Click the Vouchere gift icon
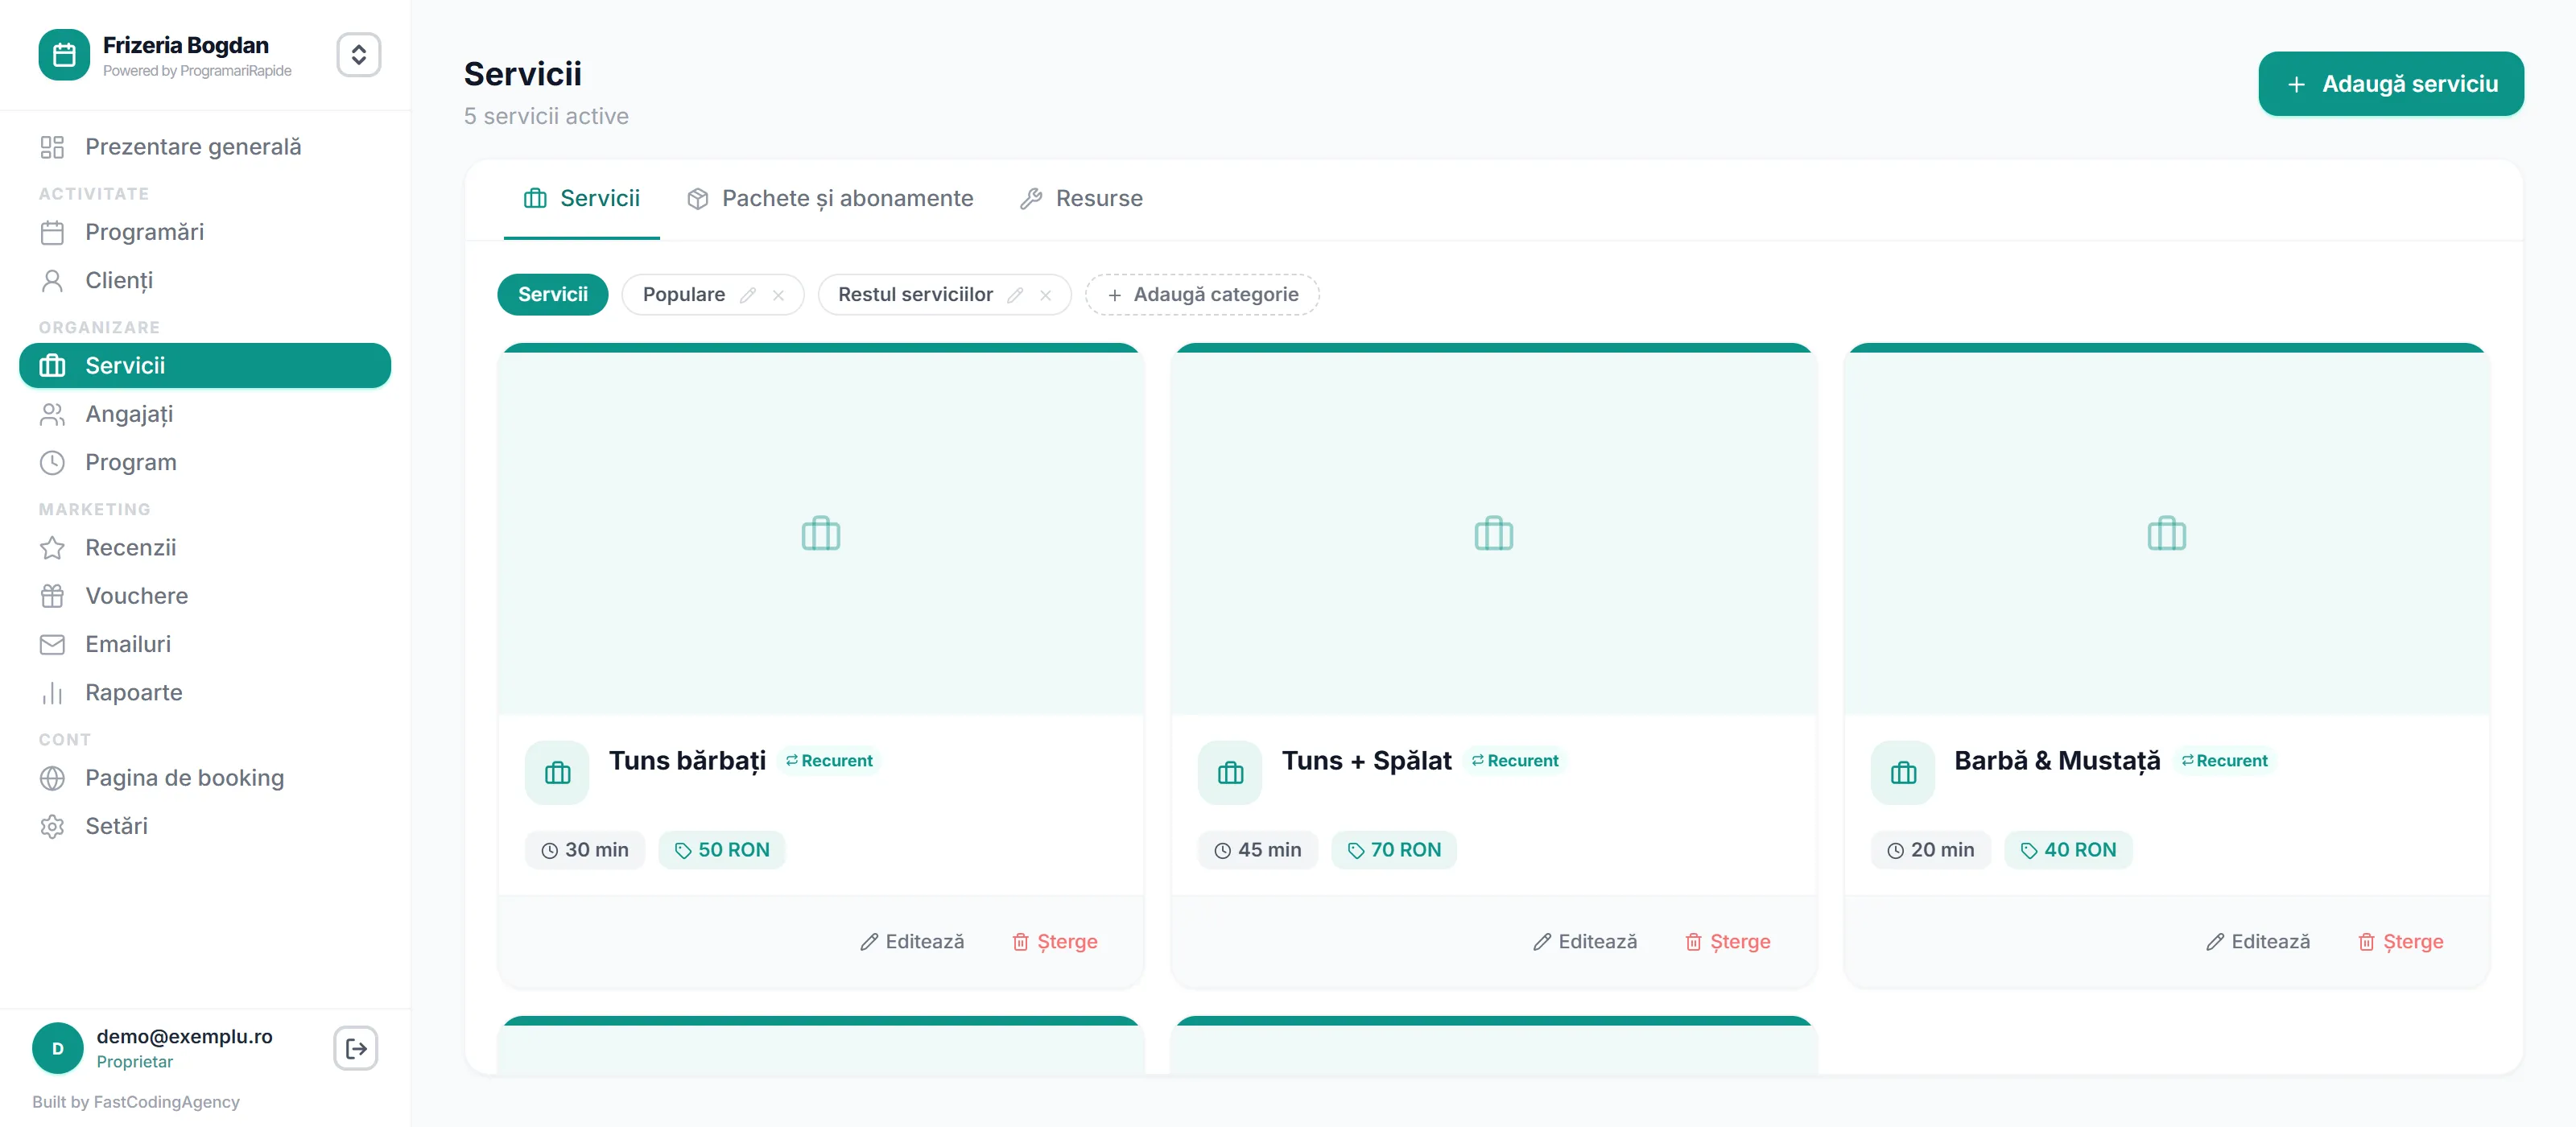2576x1127 pixels. (52, 596)
